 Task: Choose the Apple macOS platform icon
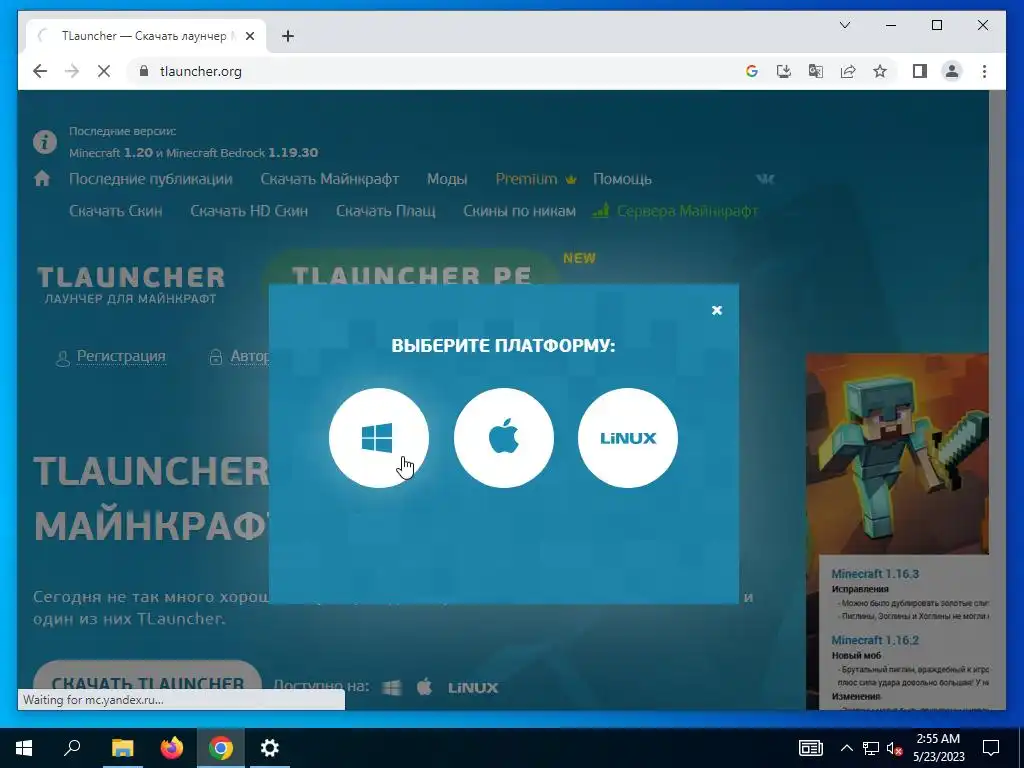pyautogui.click(x=504, y=438)
